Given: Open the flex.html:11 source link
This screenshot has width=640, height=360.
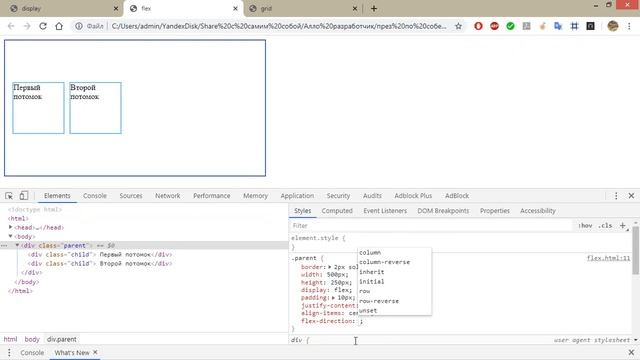Looking at the screenshot, I should [608, 258].
